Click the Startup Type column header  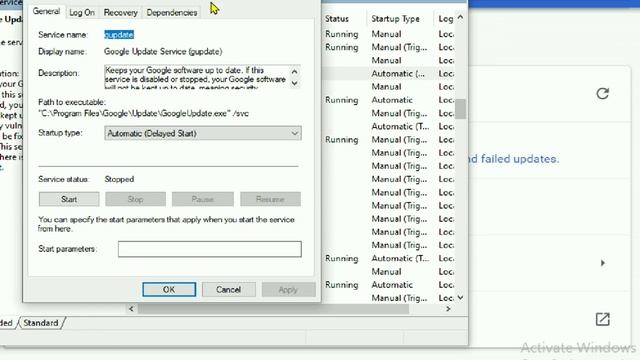pos(395,19)
